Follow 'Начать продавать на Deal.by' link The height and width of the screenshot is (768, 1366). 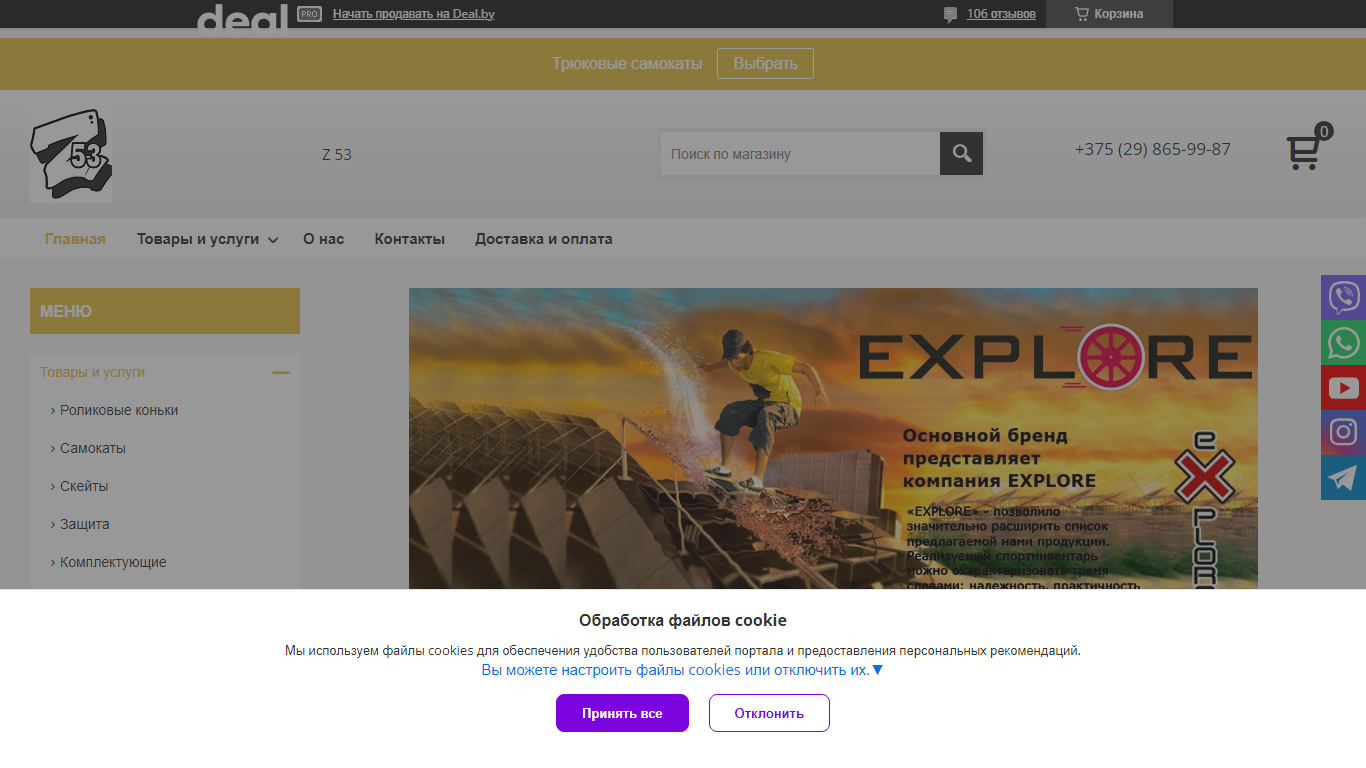[x=414, y=14]
